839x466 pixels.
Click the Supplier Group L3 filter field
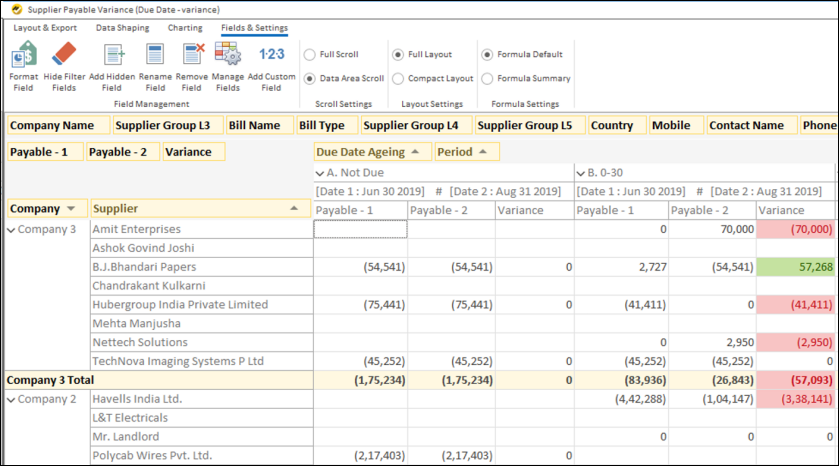(x=163, y=126)
